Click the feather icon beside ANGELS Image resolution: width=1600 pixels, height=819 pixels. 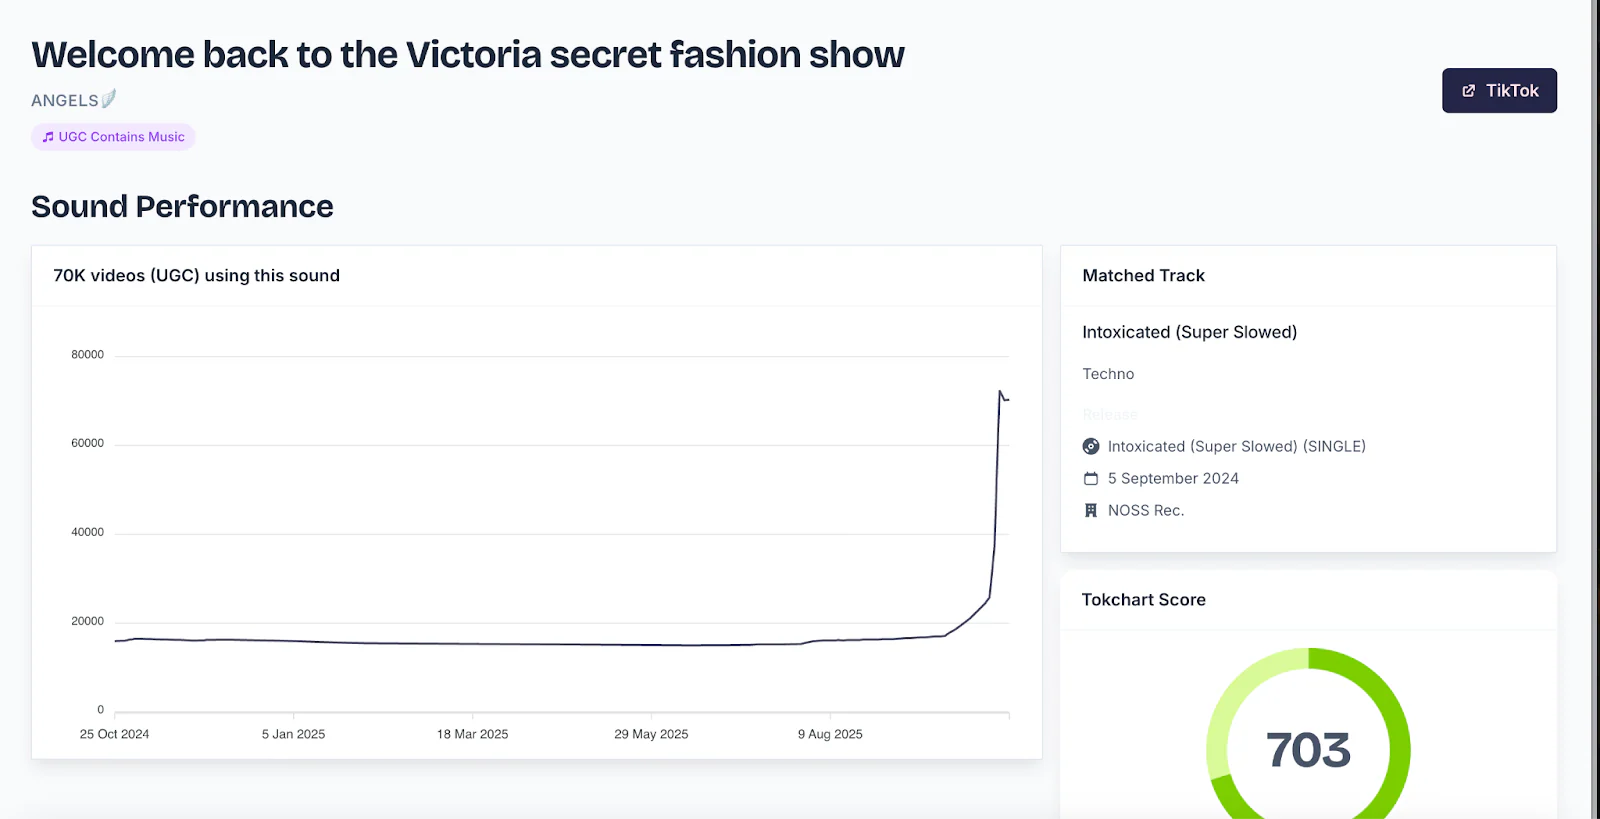pyautogui.click(x=109, y=98)
